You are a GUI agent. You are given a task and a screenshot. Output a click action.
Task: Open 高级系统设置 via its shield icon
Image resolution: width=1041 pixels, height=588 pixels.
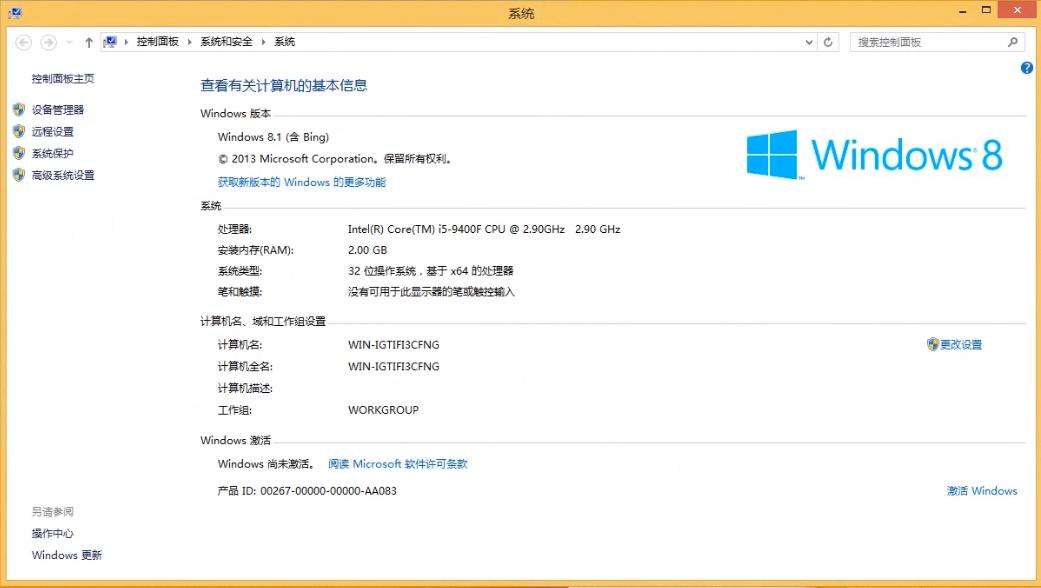tap(19, 173)
